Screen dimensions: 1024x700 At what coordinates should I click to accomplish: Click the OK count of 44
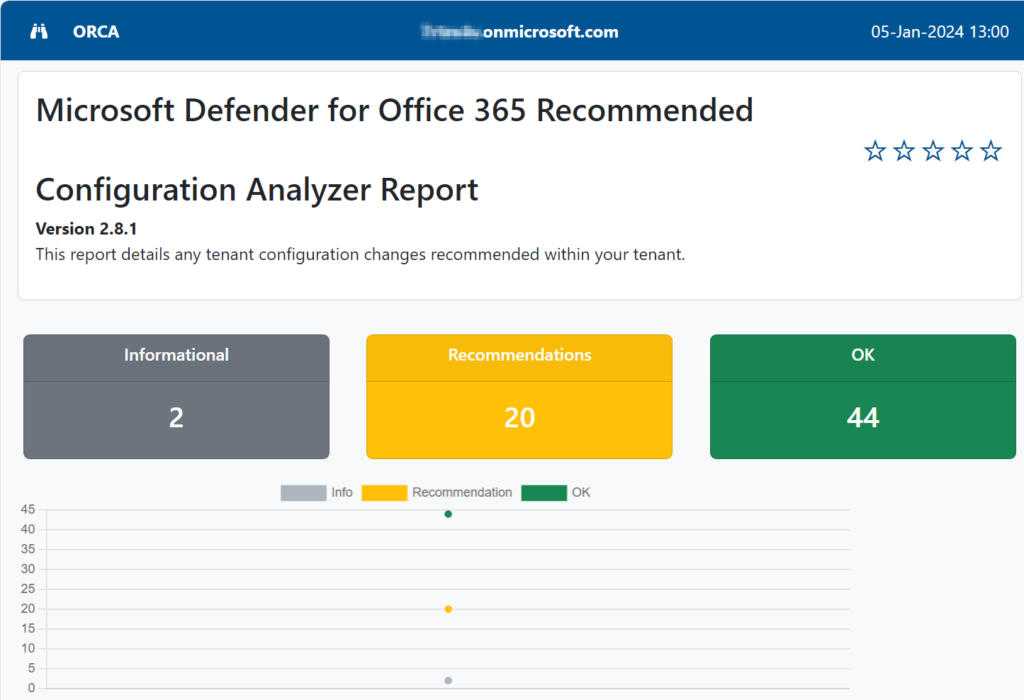(862, 417)
